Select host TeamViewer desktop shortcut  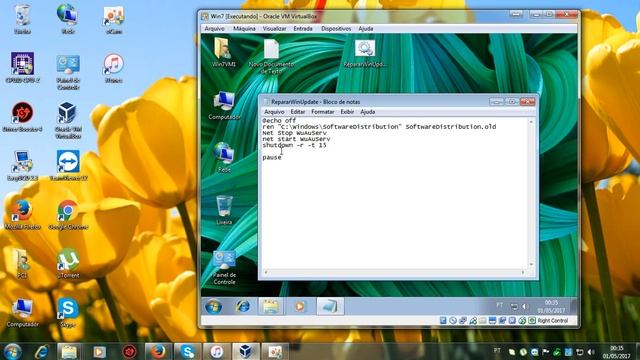click(x=68, y=166)
